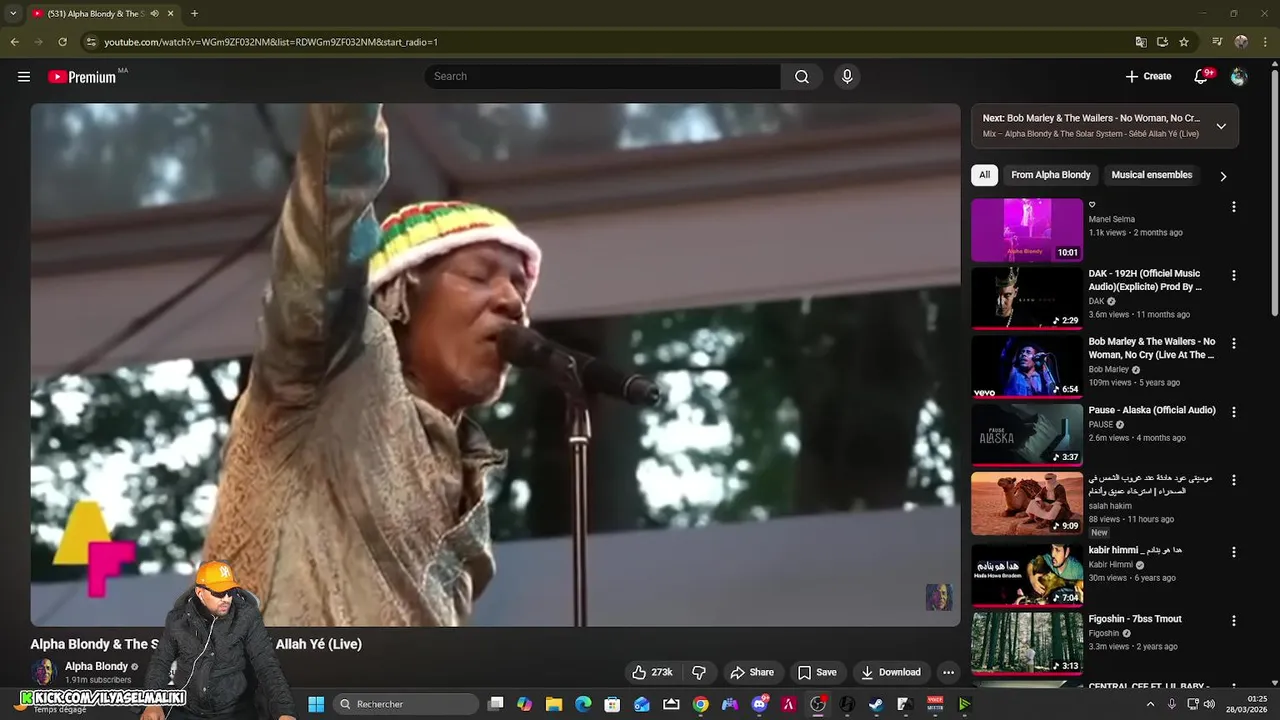Mute the tab via its audio icon

tap(154, 14)
